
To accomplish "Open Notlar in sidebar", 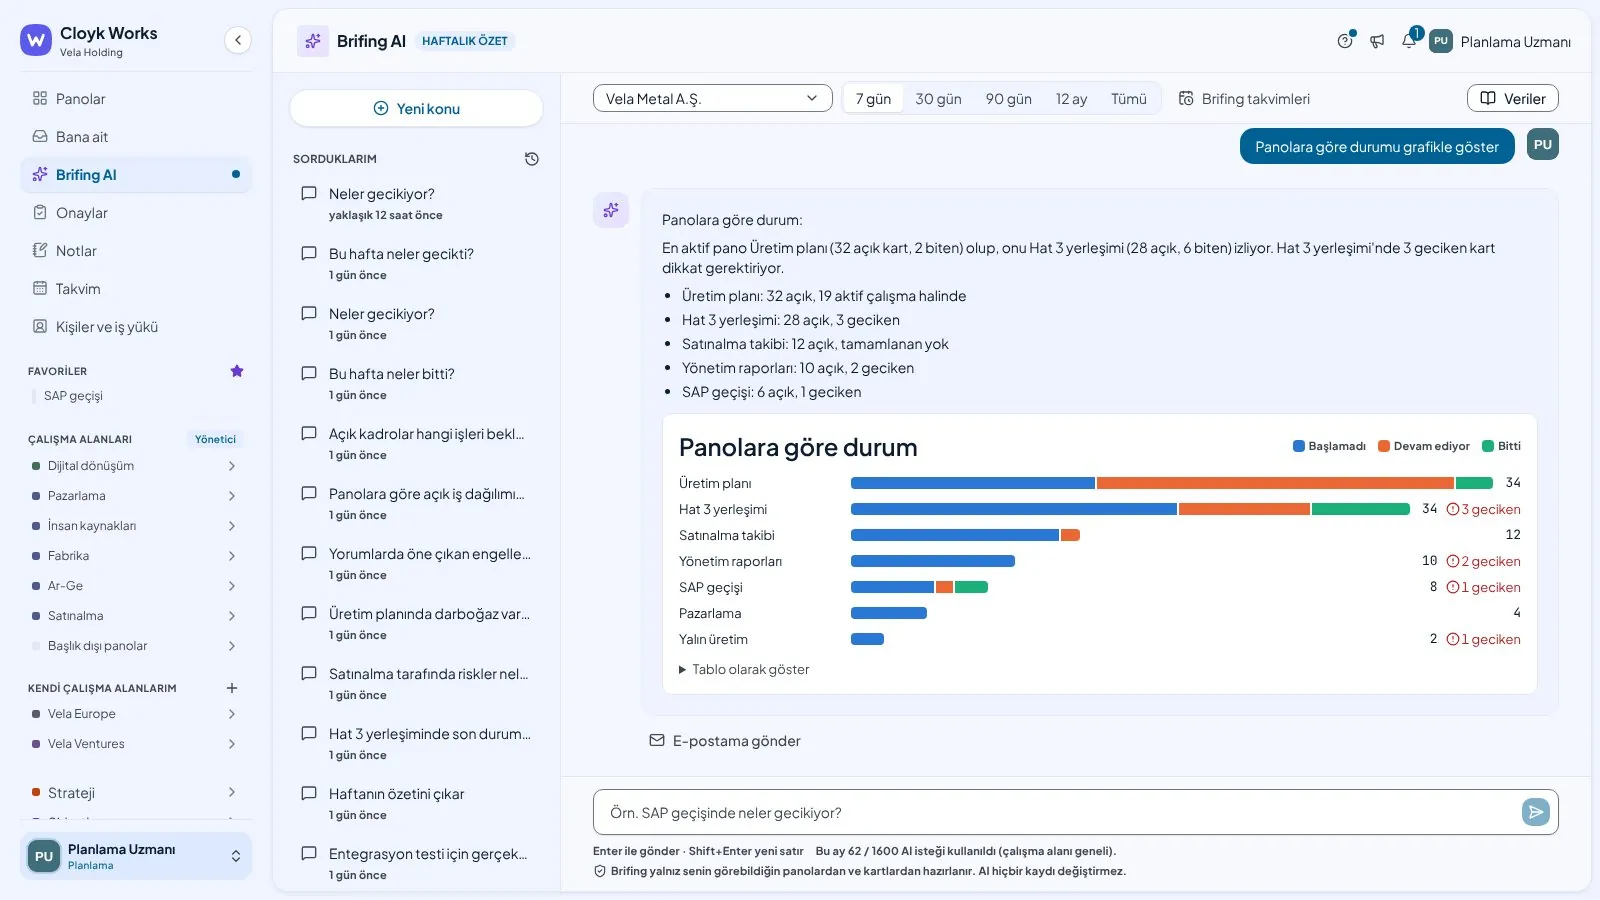I will pyautogui.click(x=136, y=251).
